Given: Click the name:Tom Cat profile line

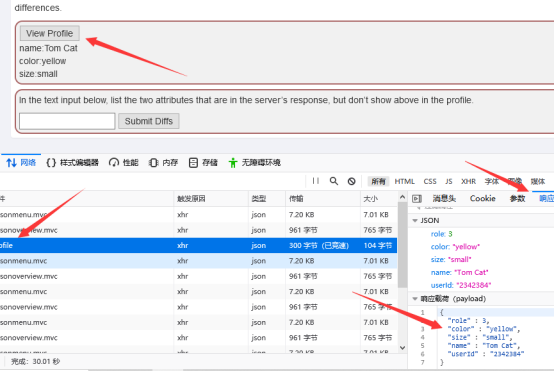Looking at the screenshot, I should (48, 48).
